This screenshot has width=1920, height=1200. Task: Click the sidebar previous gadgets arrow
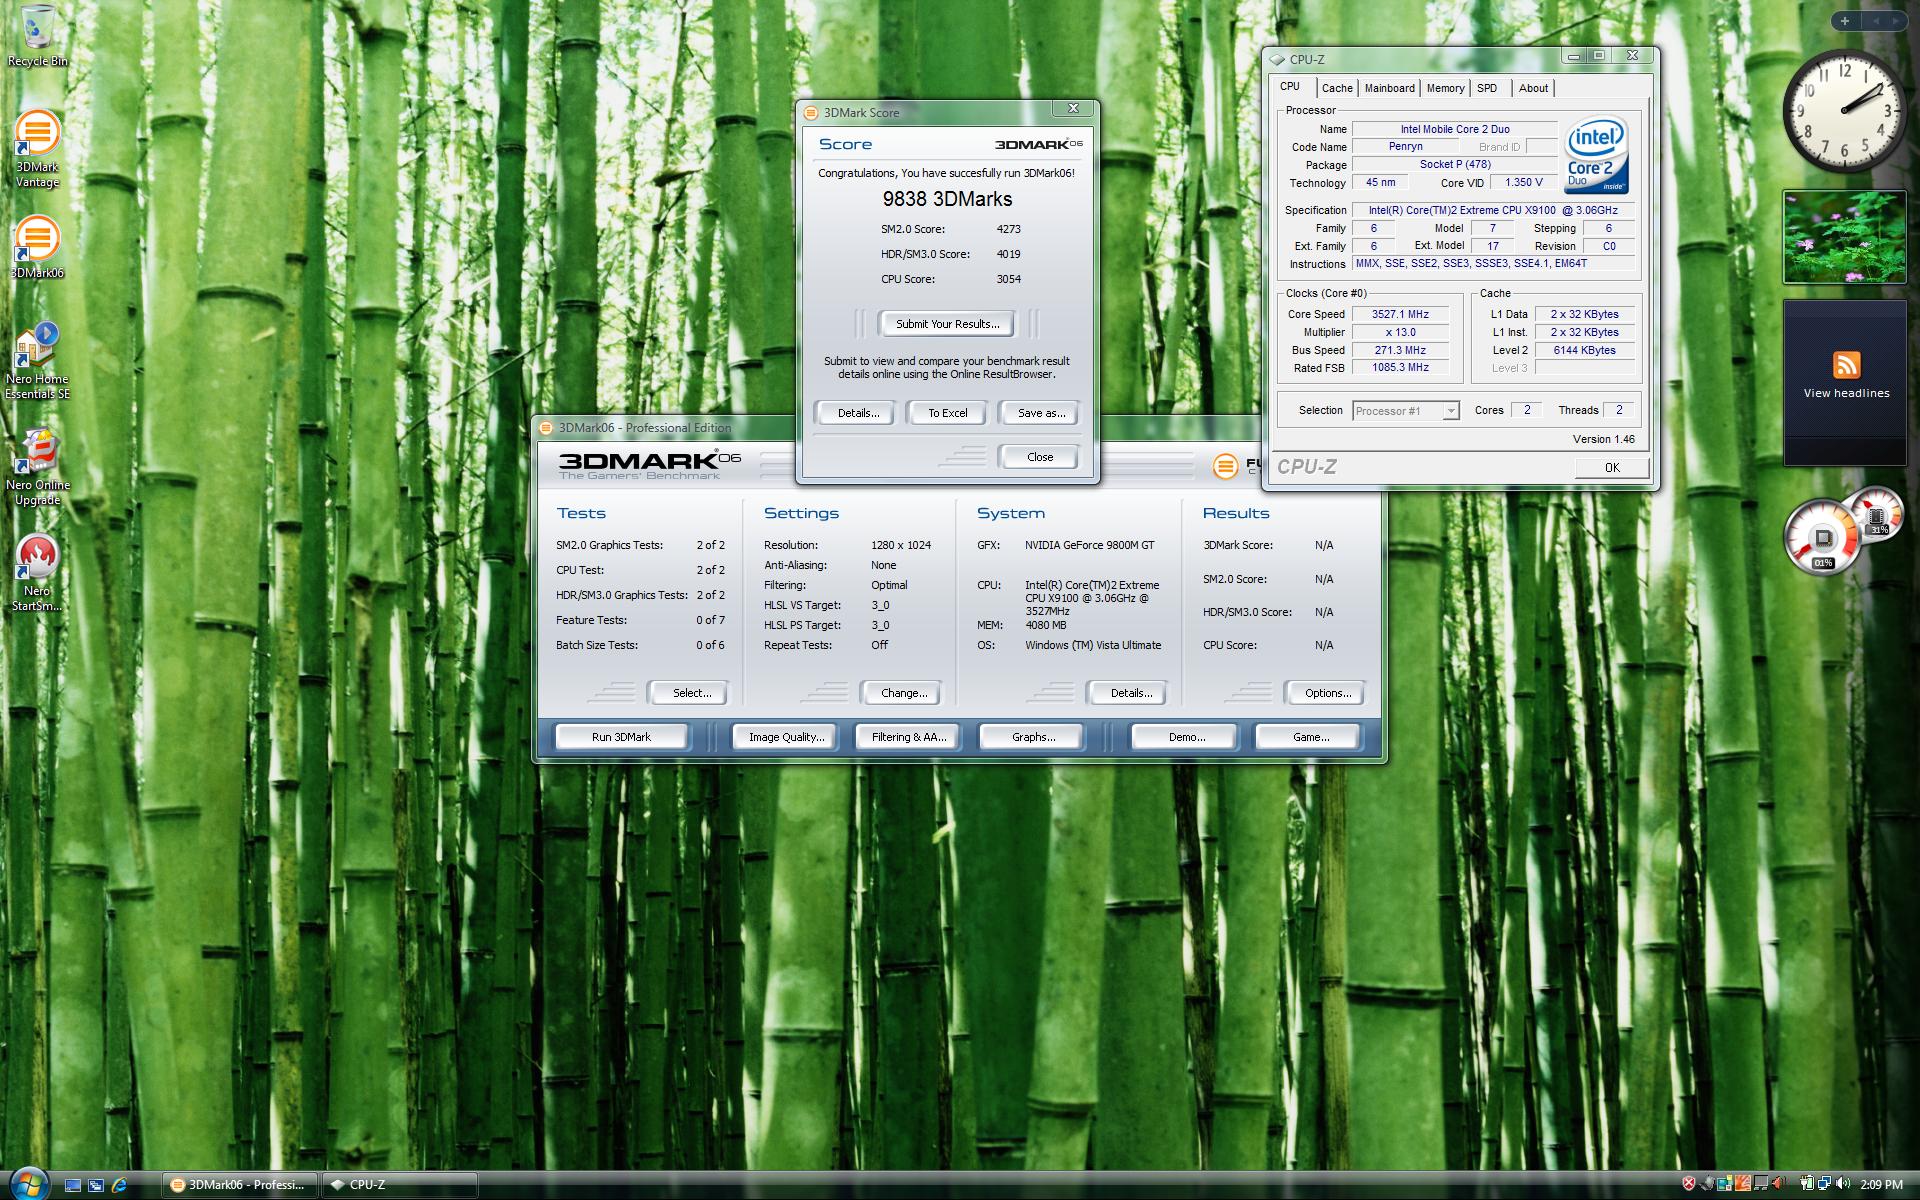click(x=1875, y=21)
